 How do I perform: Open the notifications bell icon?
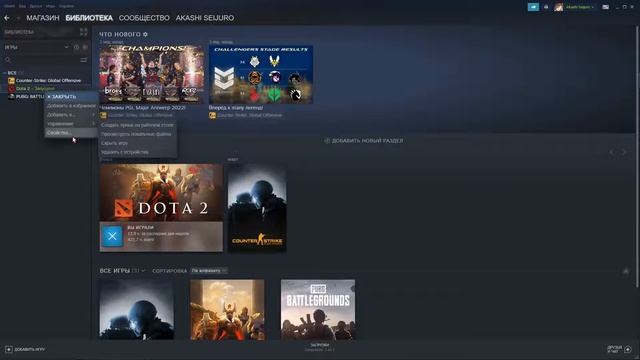(x=546, y=7)
